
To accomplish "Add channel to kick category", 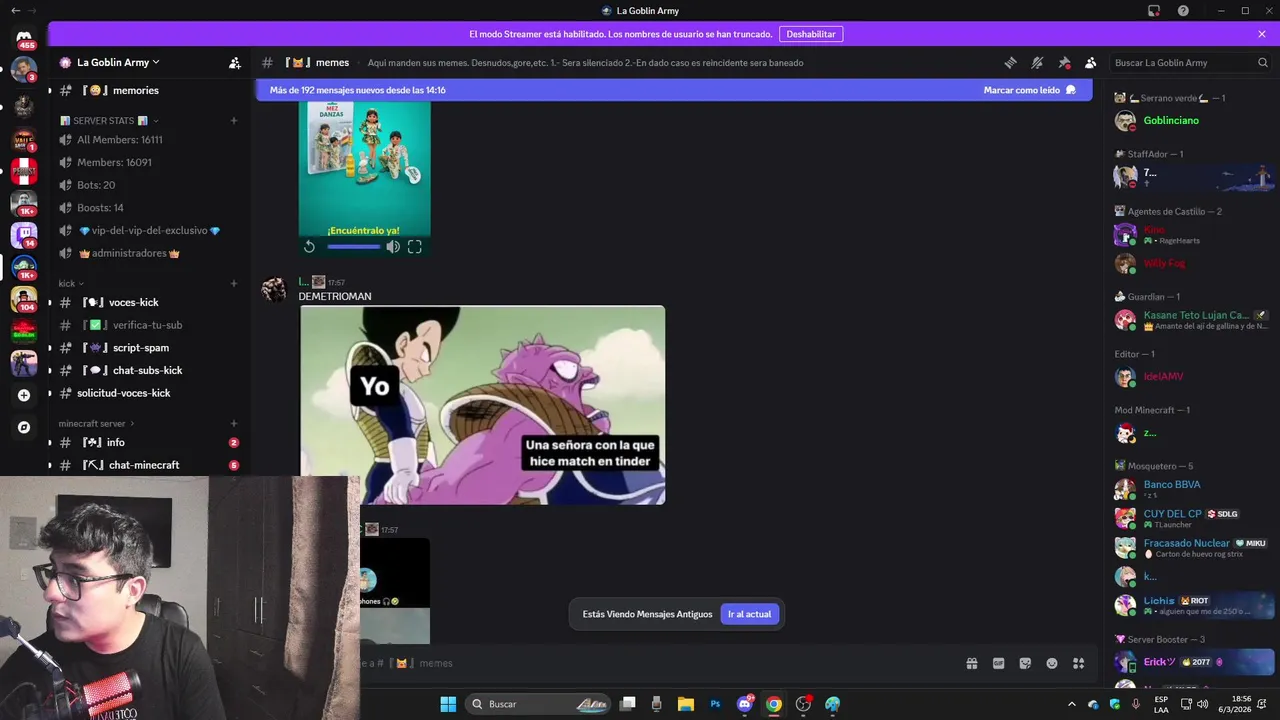I will (x=234, y=283).
